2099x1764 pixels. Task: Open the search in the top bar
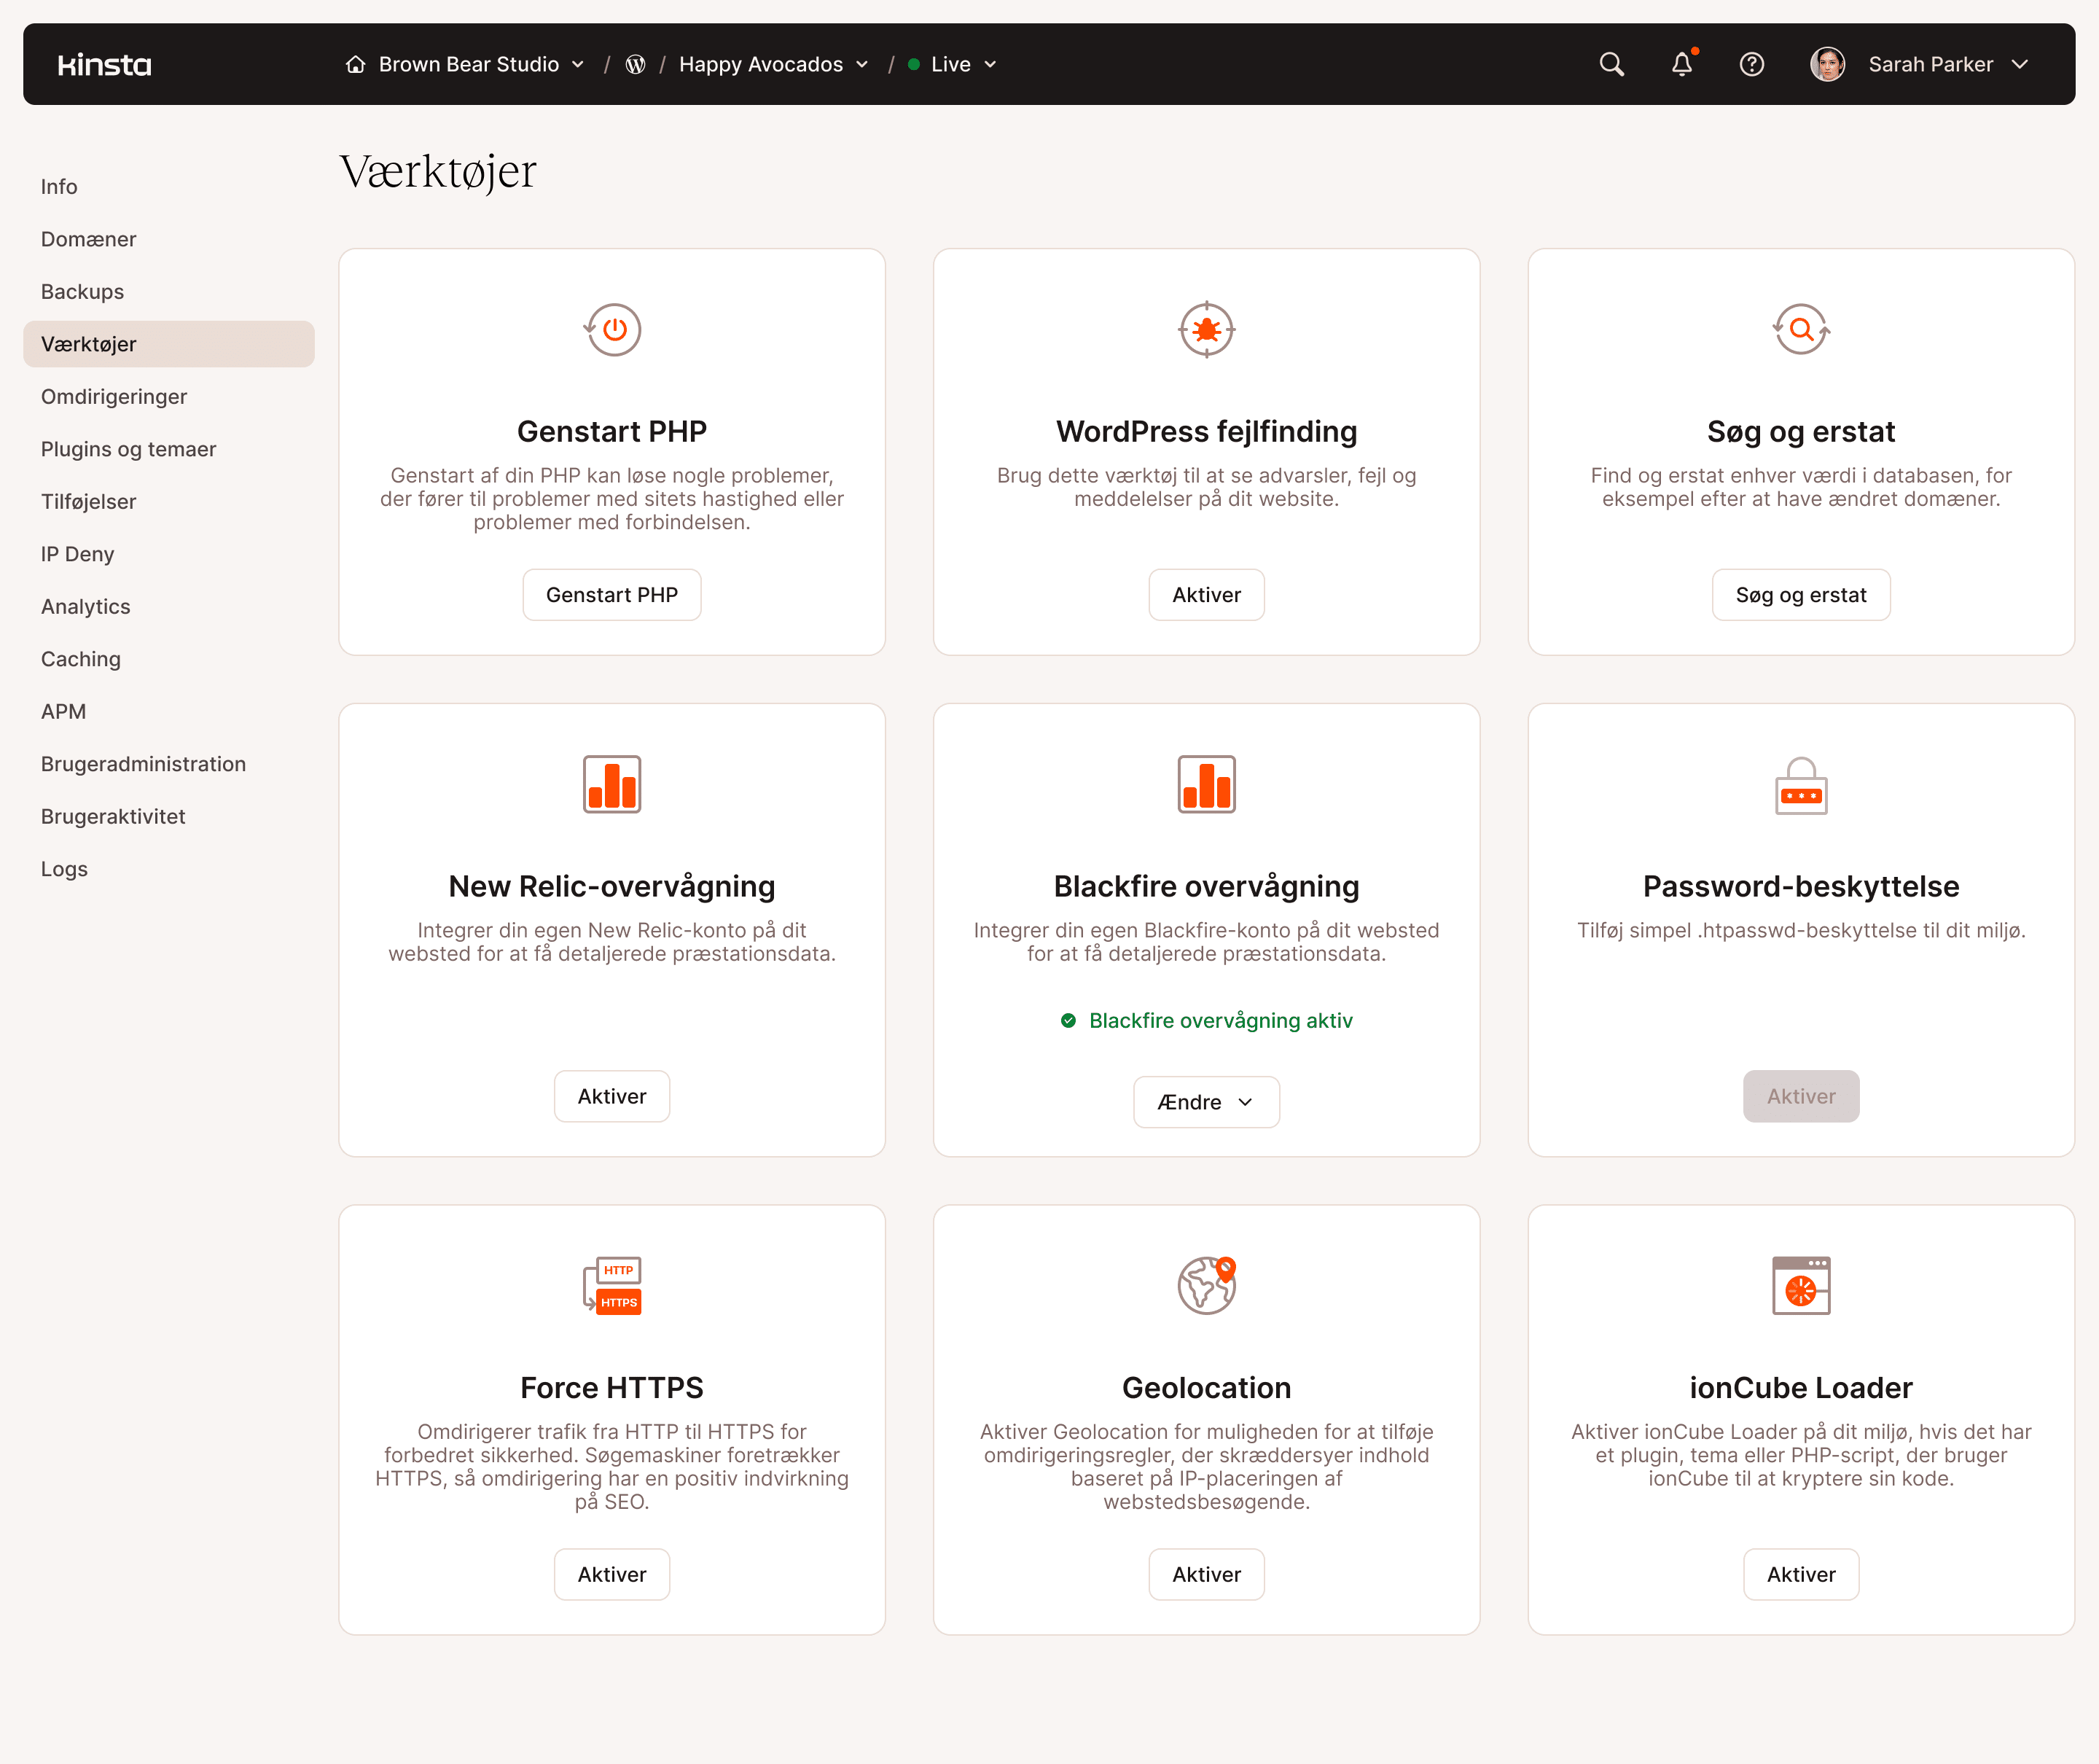(x=1611, y=64)
